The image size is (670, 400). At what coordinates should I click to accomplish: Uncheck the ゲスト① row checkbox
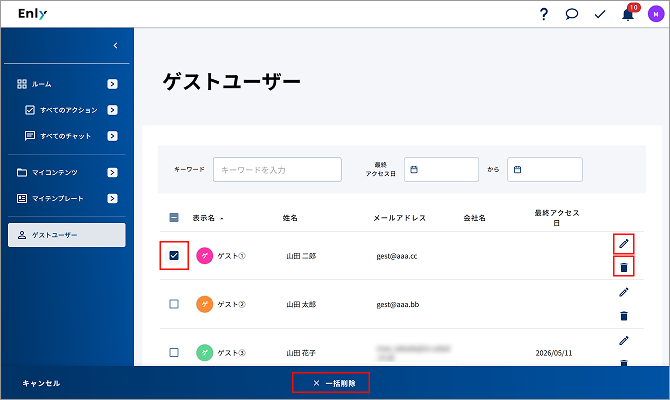tap(174, 256)
